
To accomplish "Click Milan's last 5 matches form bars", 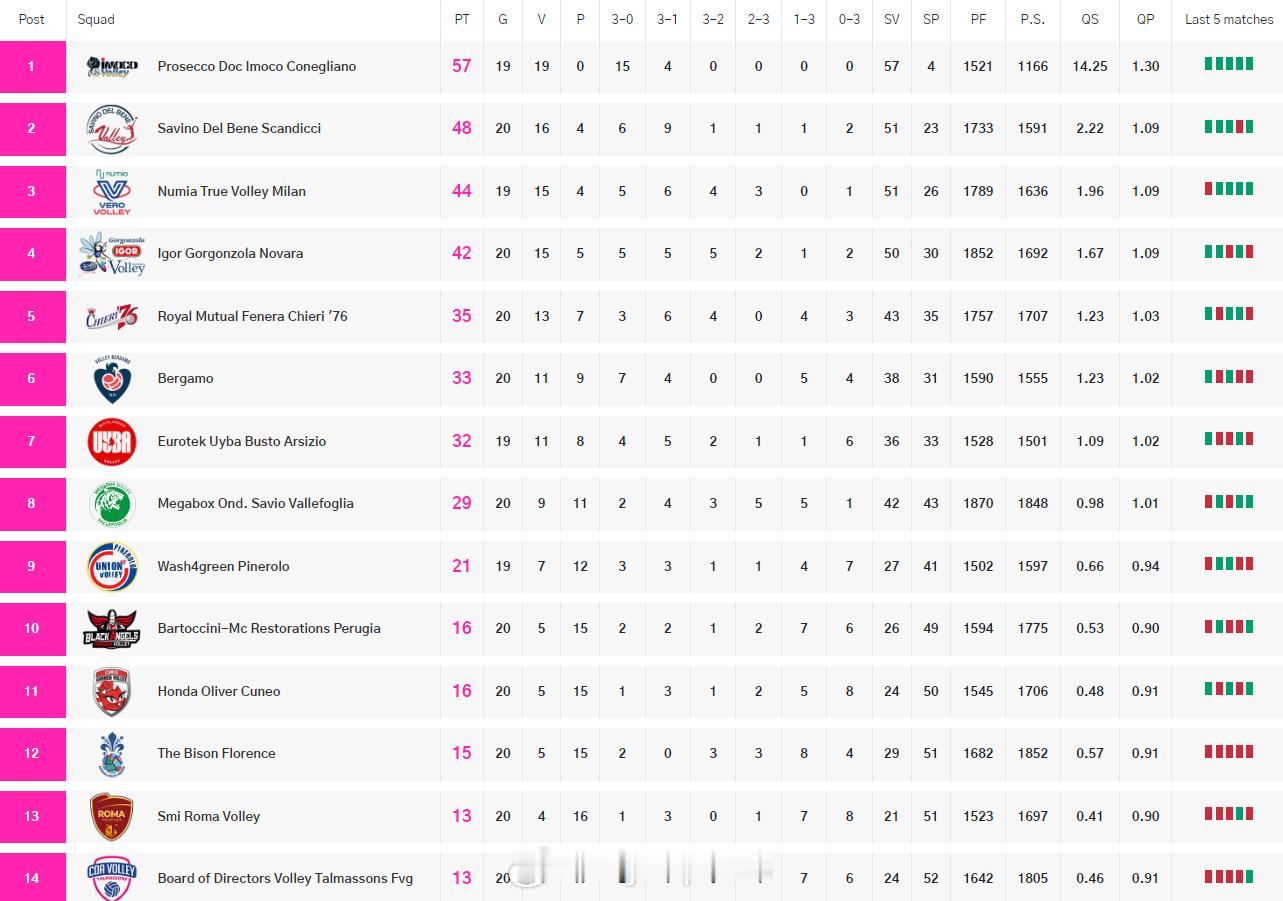I will click(1229, 189).
